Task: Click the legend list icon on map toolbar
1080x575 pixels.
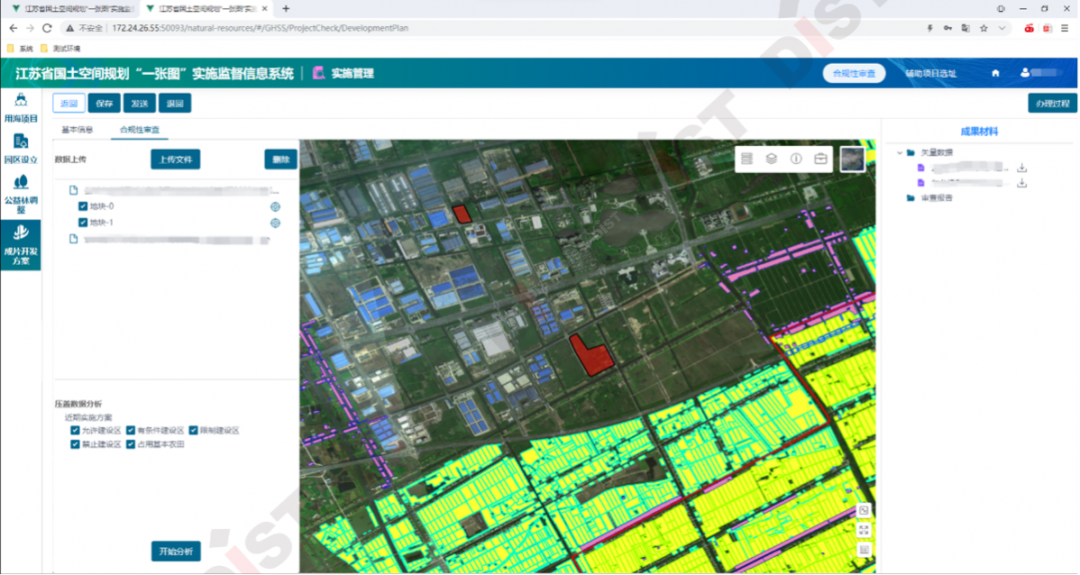Action: click(746, 159)
